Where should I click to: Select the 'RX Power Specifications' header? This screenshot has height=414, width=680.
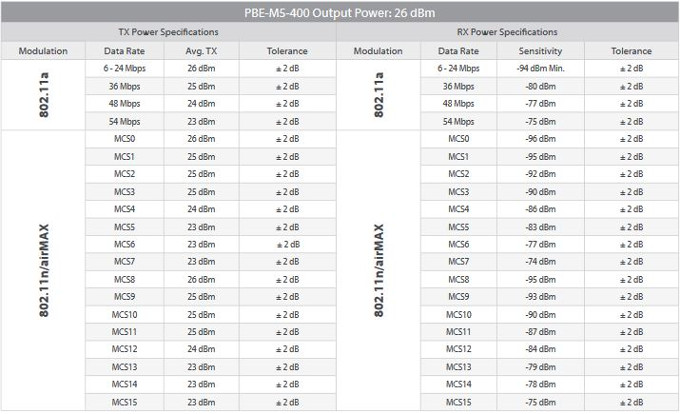coord(507,32)
